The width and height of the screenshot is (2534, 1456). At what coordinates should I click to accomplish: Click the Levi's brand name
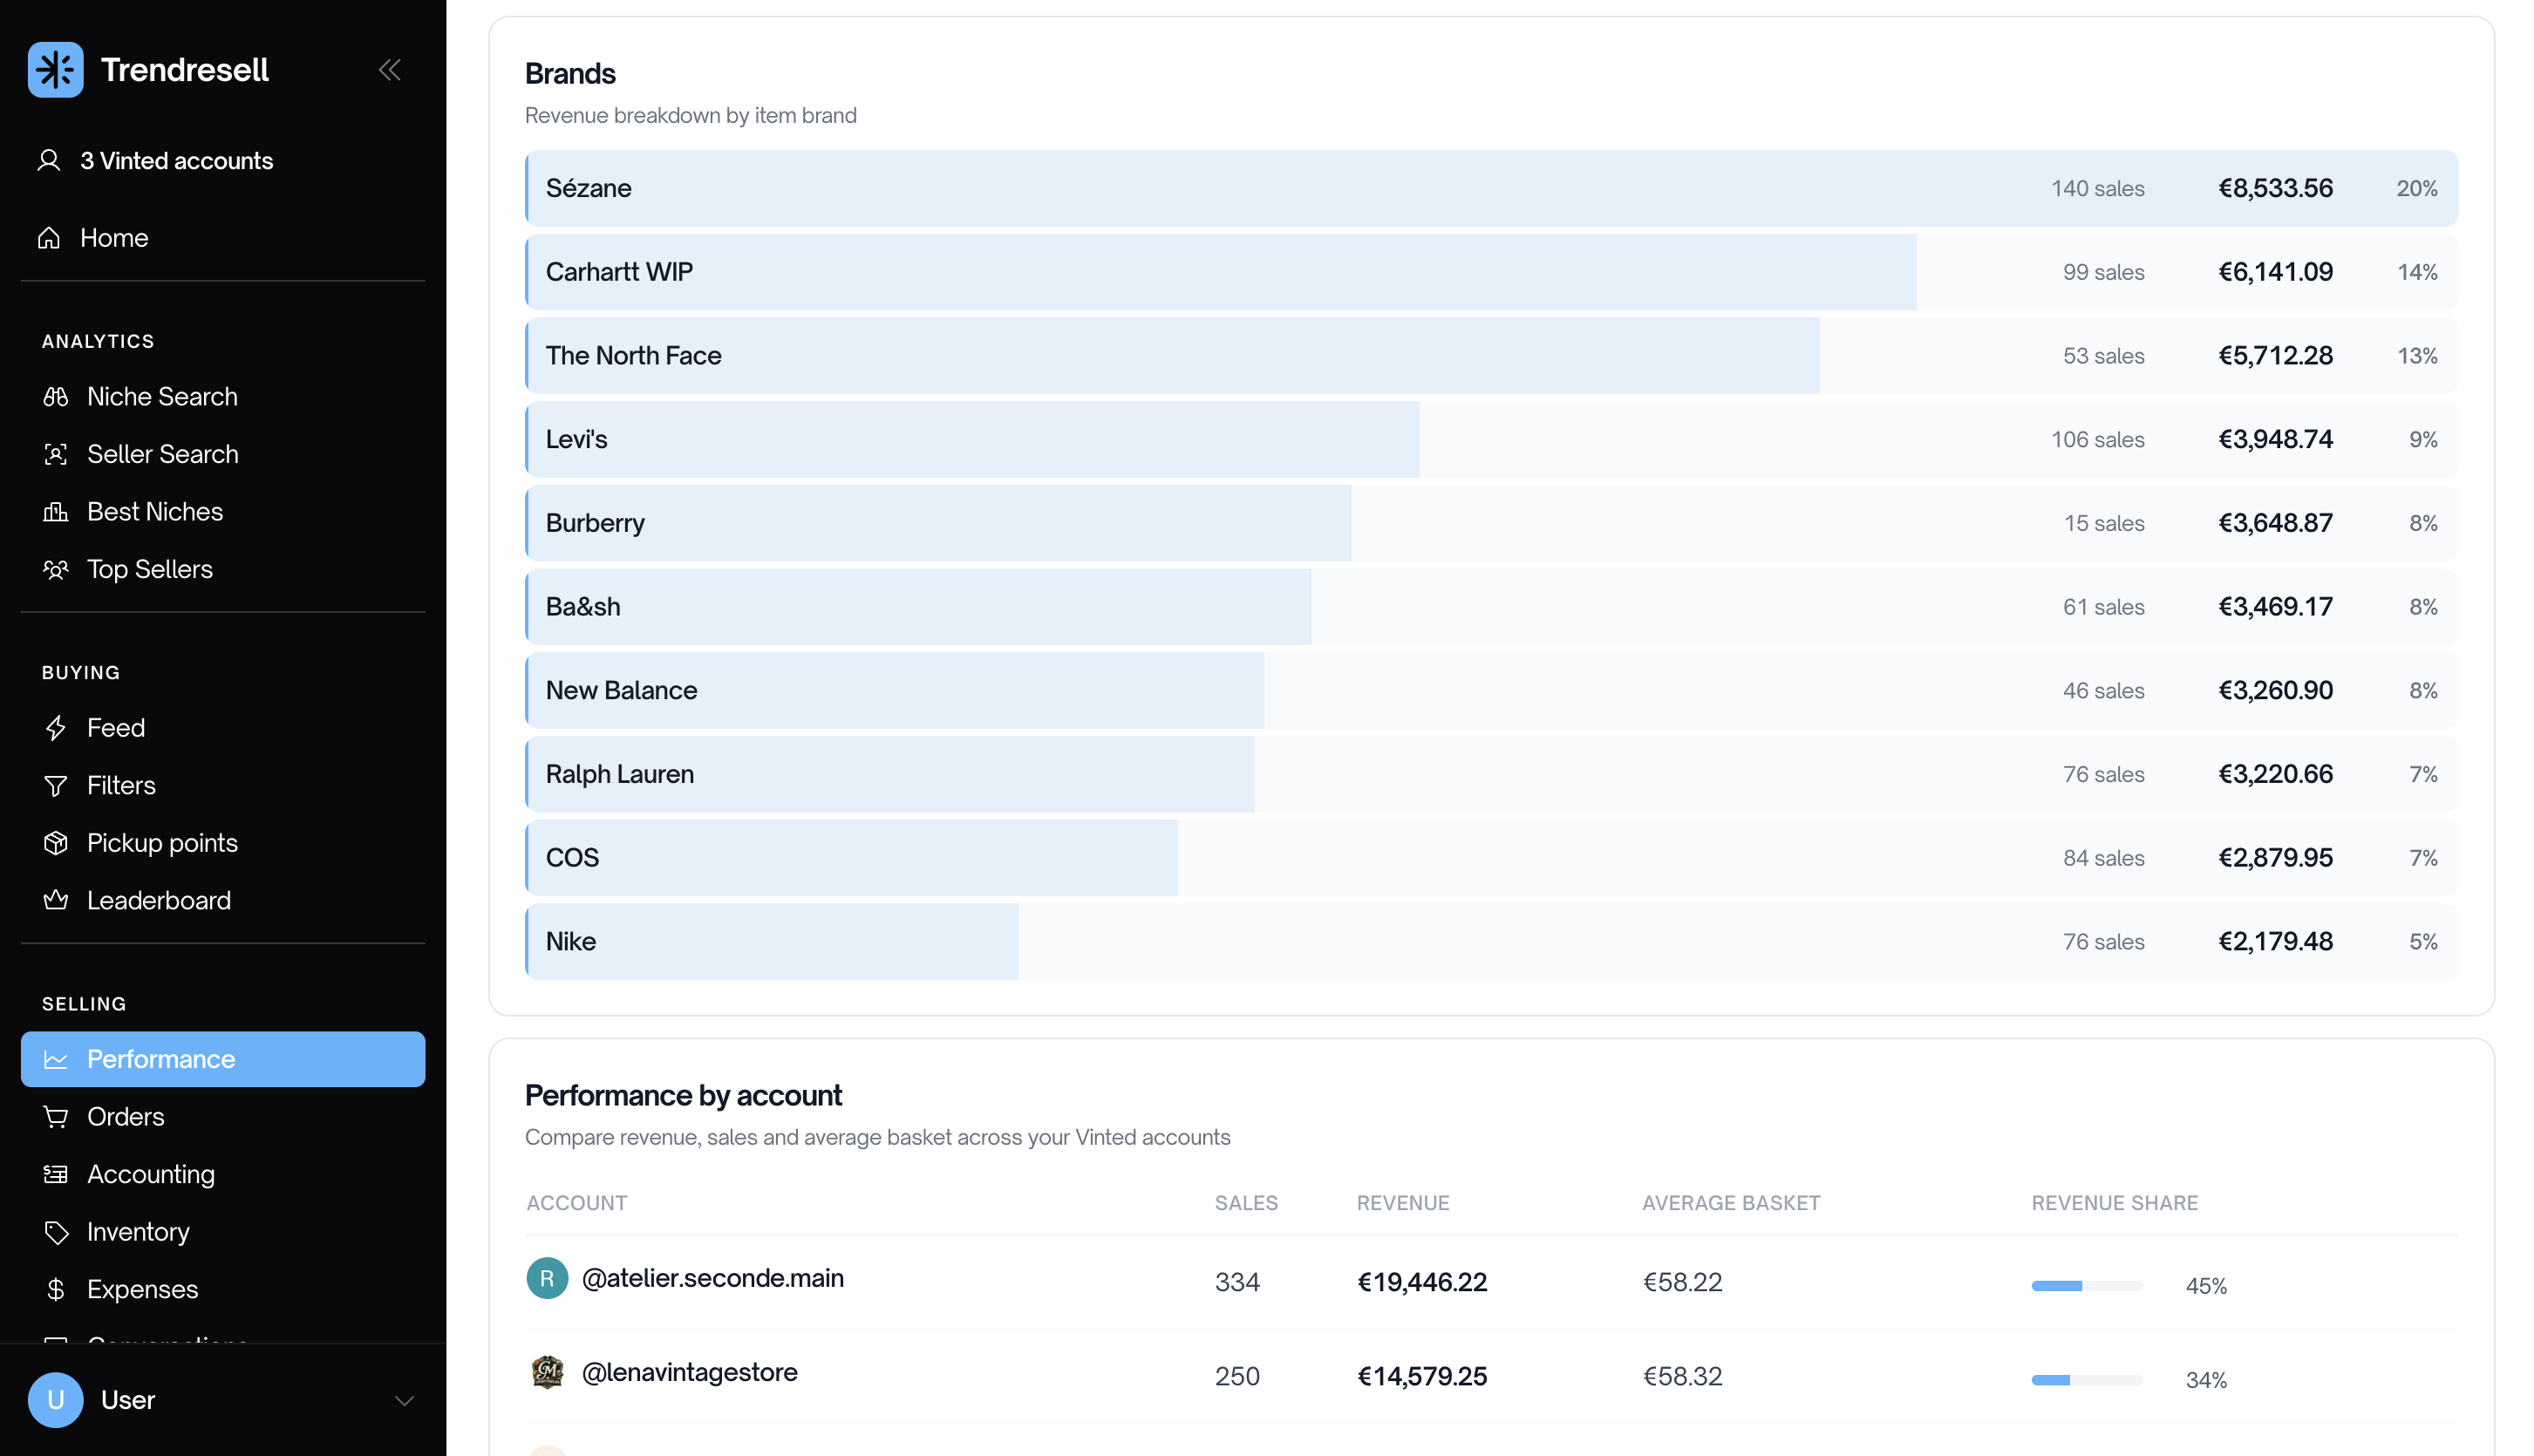[576, 439]
